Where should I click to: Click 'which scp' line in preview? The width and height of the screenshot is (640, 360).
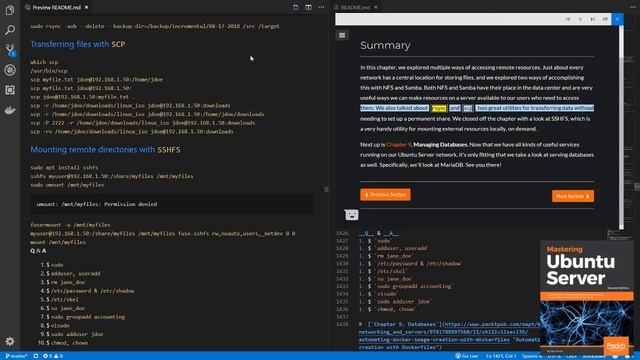(x=44, y=62)
